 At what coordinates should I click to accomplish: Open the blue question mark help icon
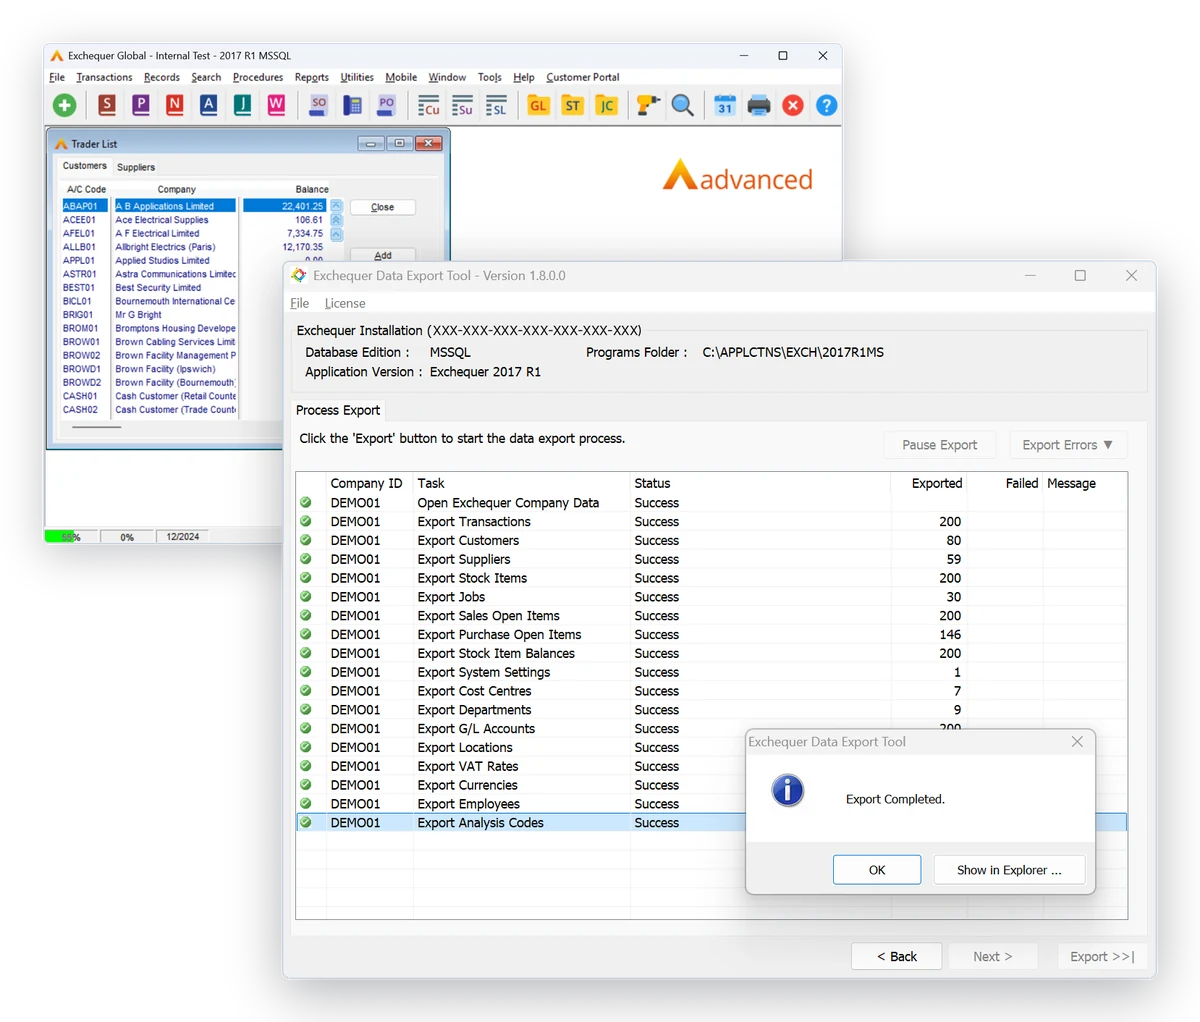click(x=826, y=105)
